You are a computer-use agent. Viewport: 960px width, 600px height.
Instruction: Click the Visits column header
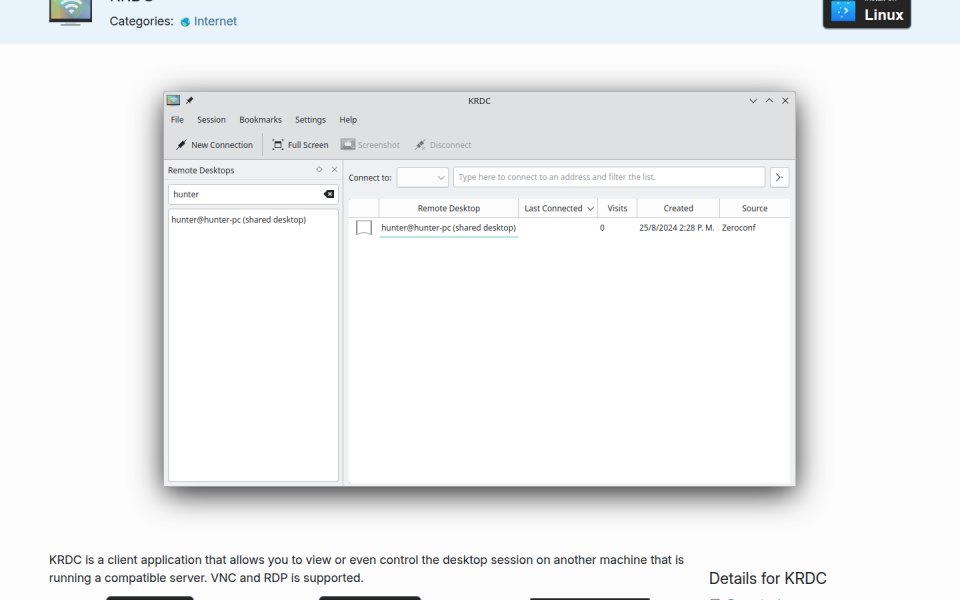coord(617,208)
